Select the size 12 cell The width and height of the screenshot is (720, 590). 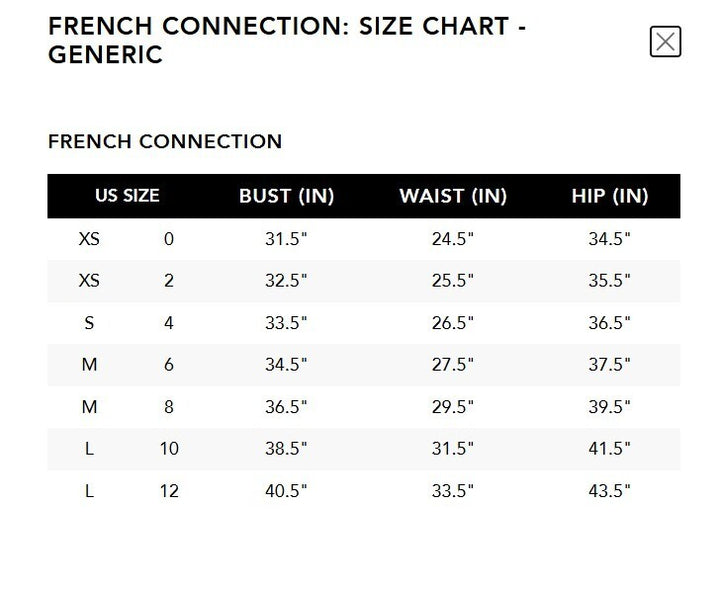169,491
